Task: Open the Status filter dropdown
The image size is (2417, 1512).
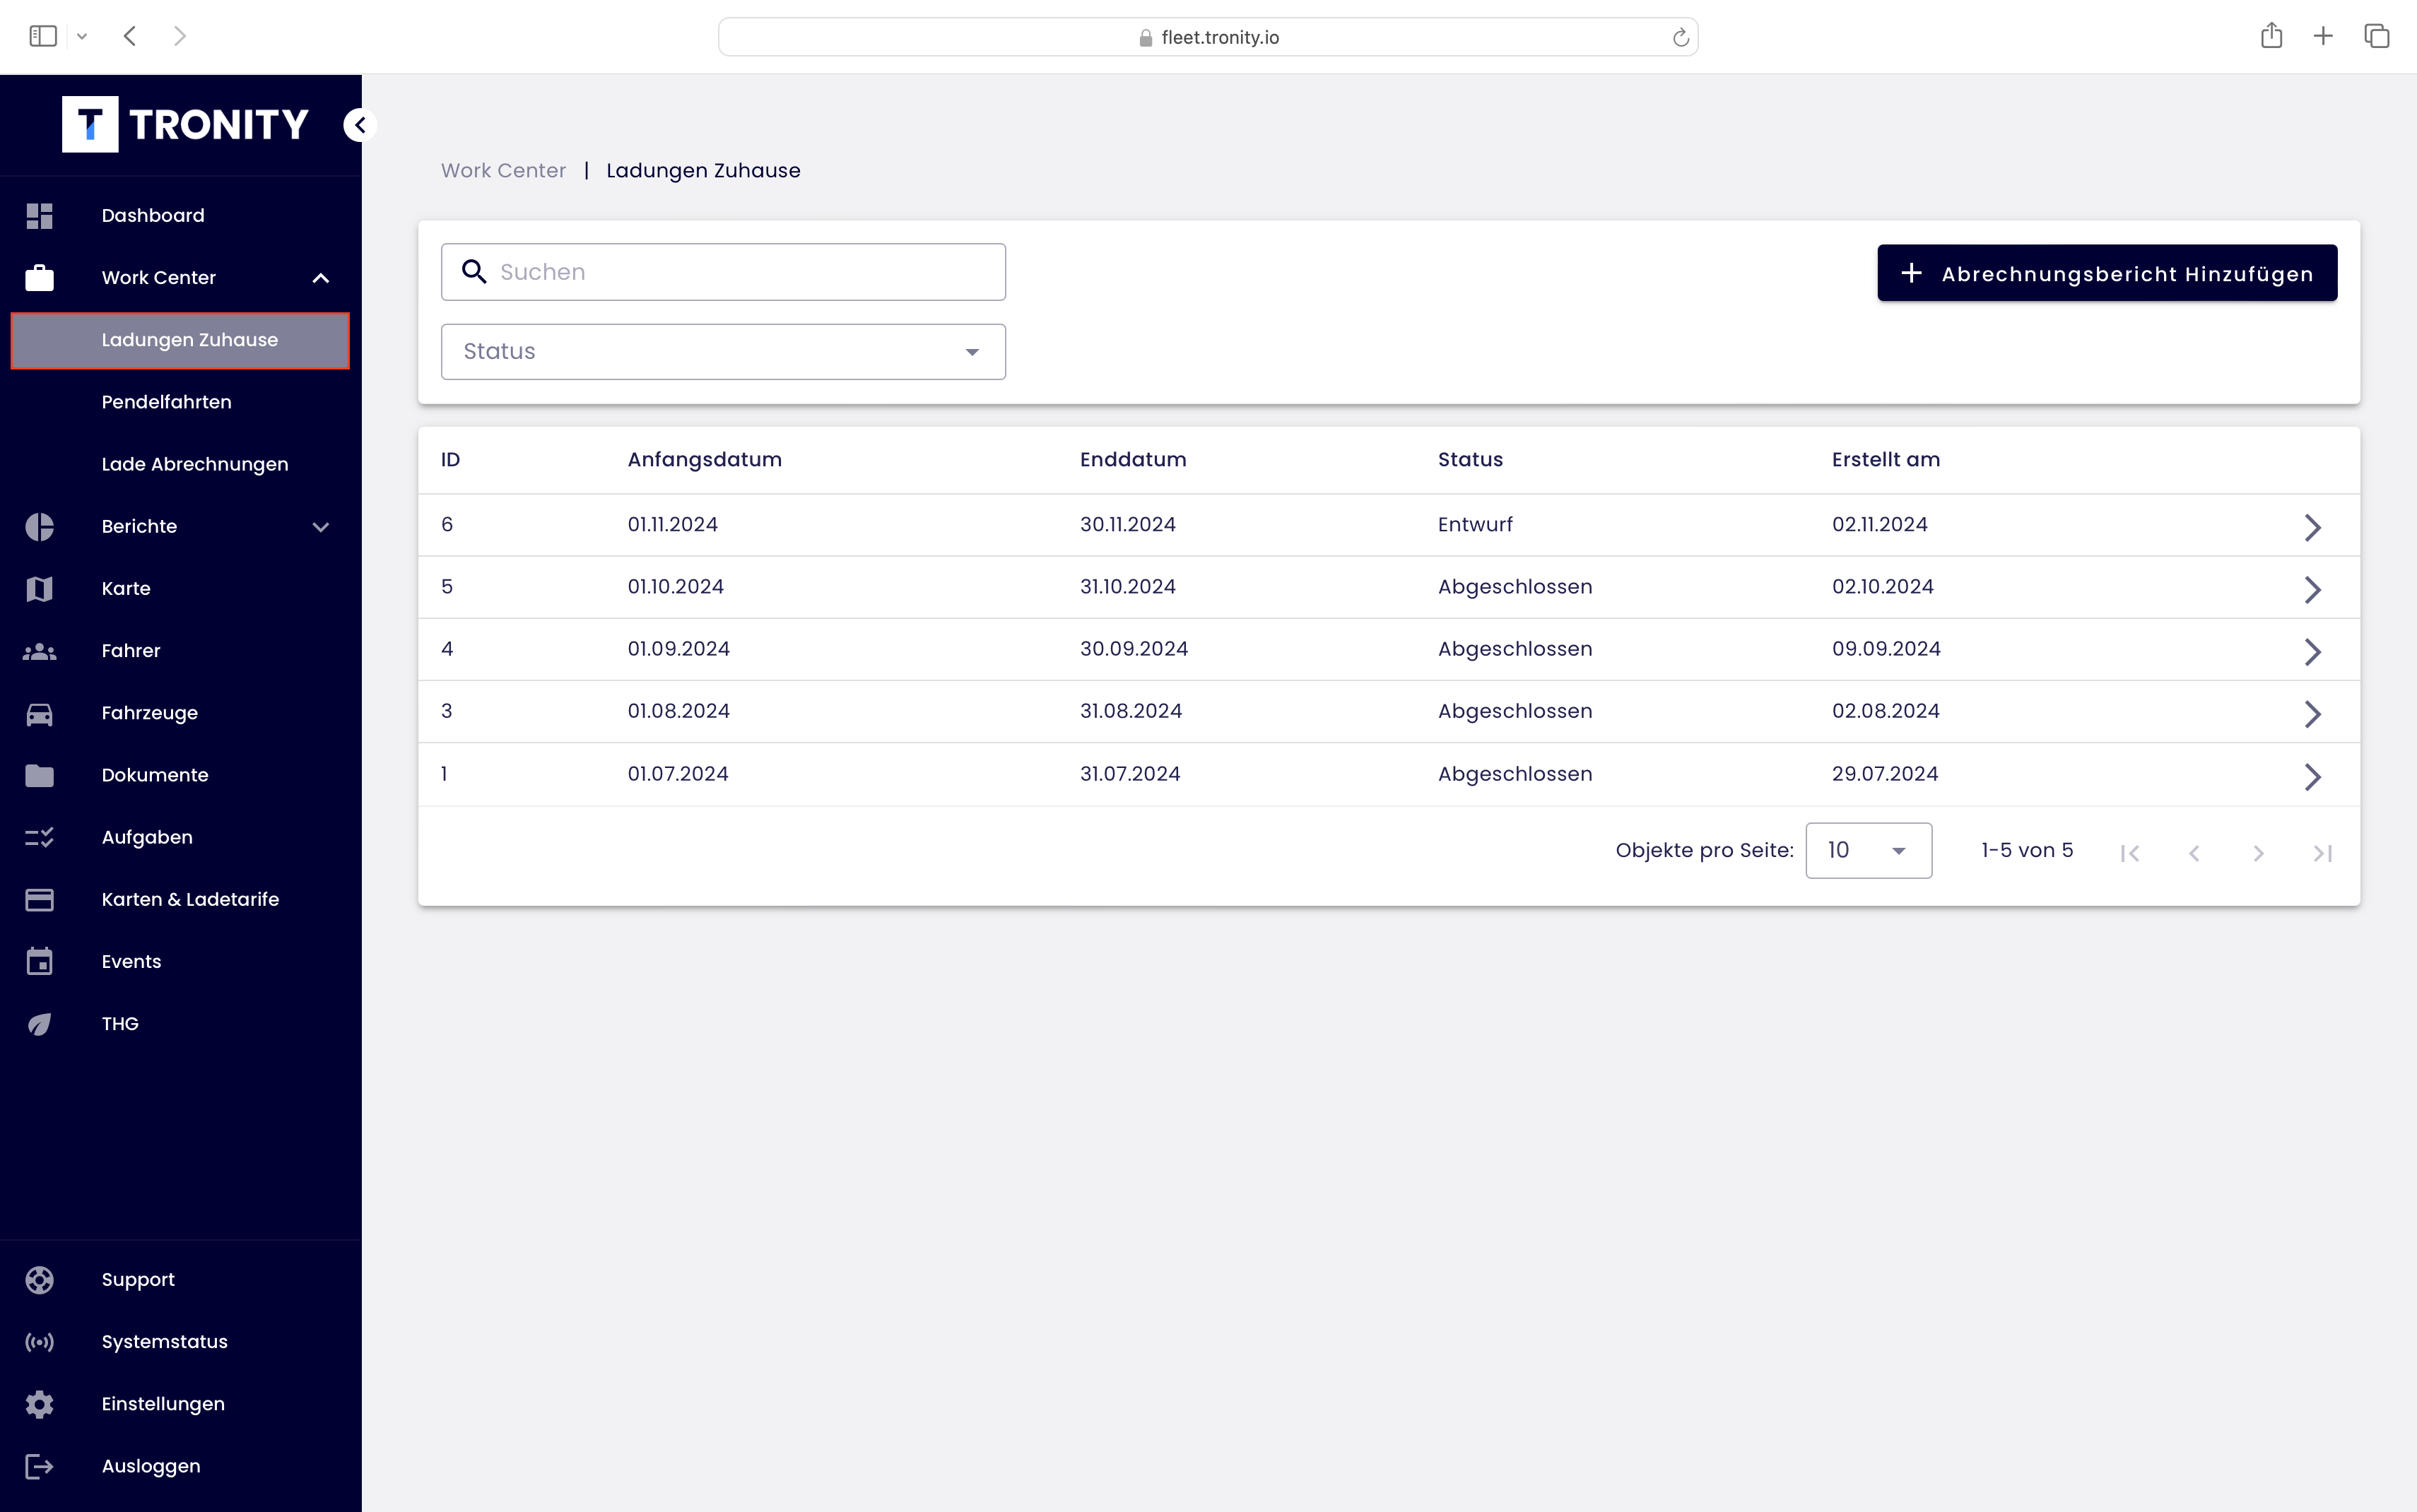Action: pos(723,352)
